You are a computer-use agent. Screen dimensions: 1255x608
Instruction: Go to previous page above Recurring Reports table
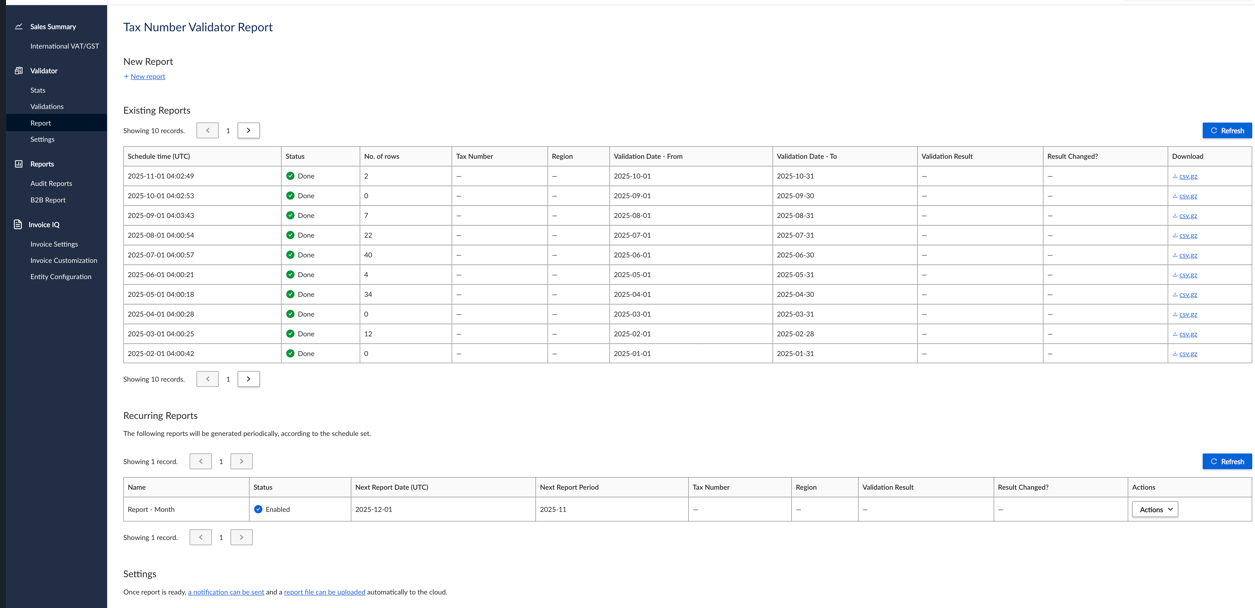coord(200,461)
